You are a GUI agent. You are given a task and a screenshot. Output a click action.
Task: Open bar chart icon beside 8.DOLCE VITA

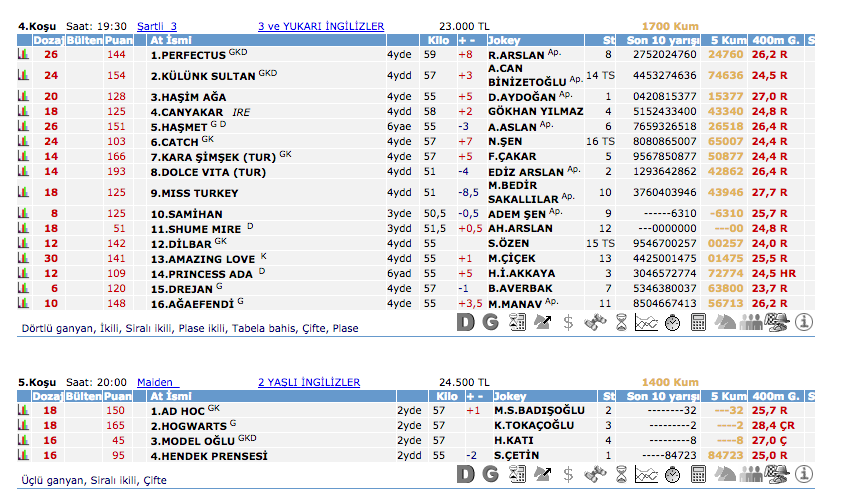(x=23, y=171)
